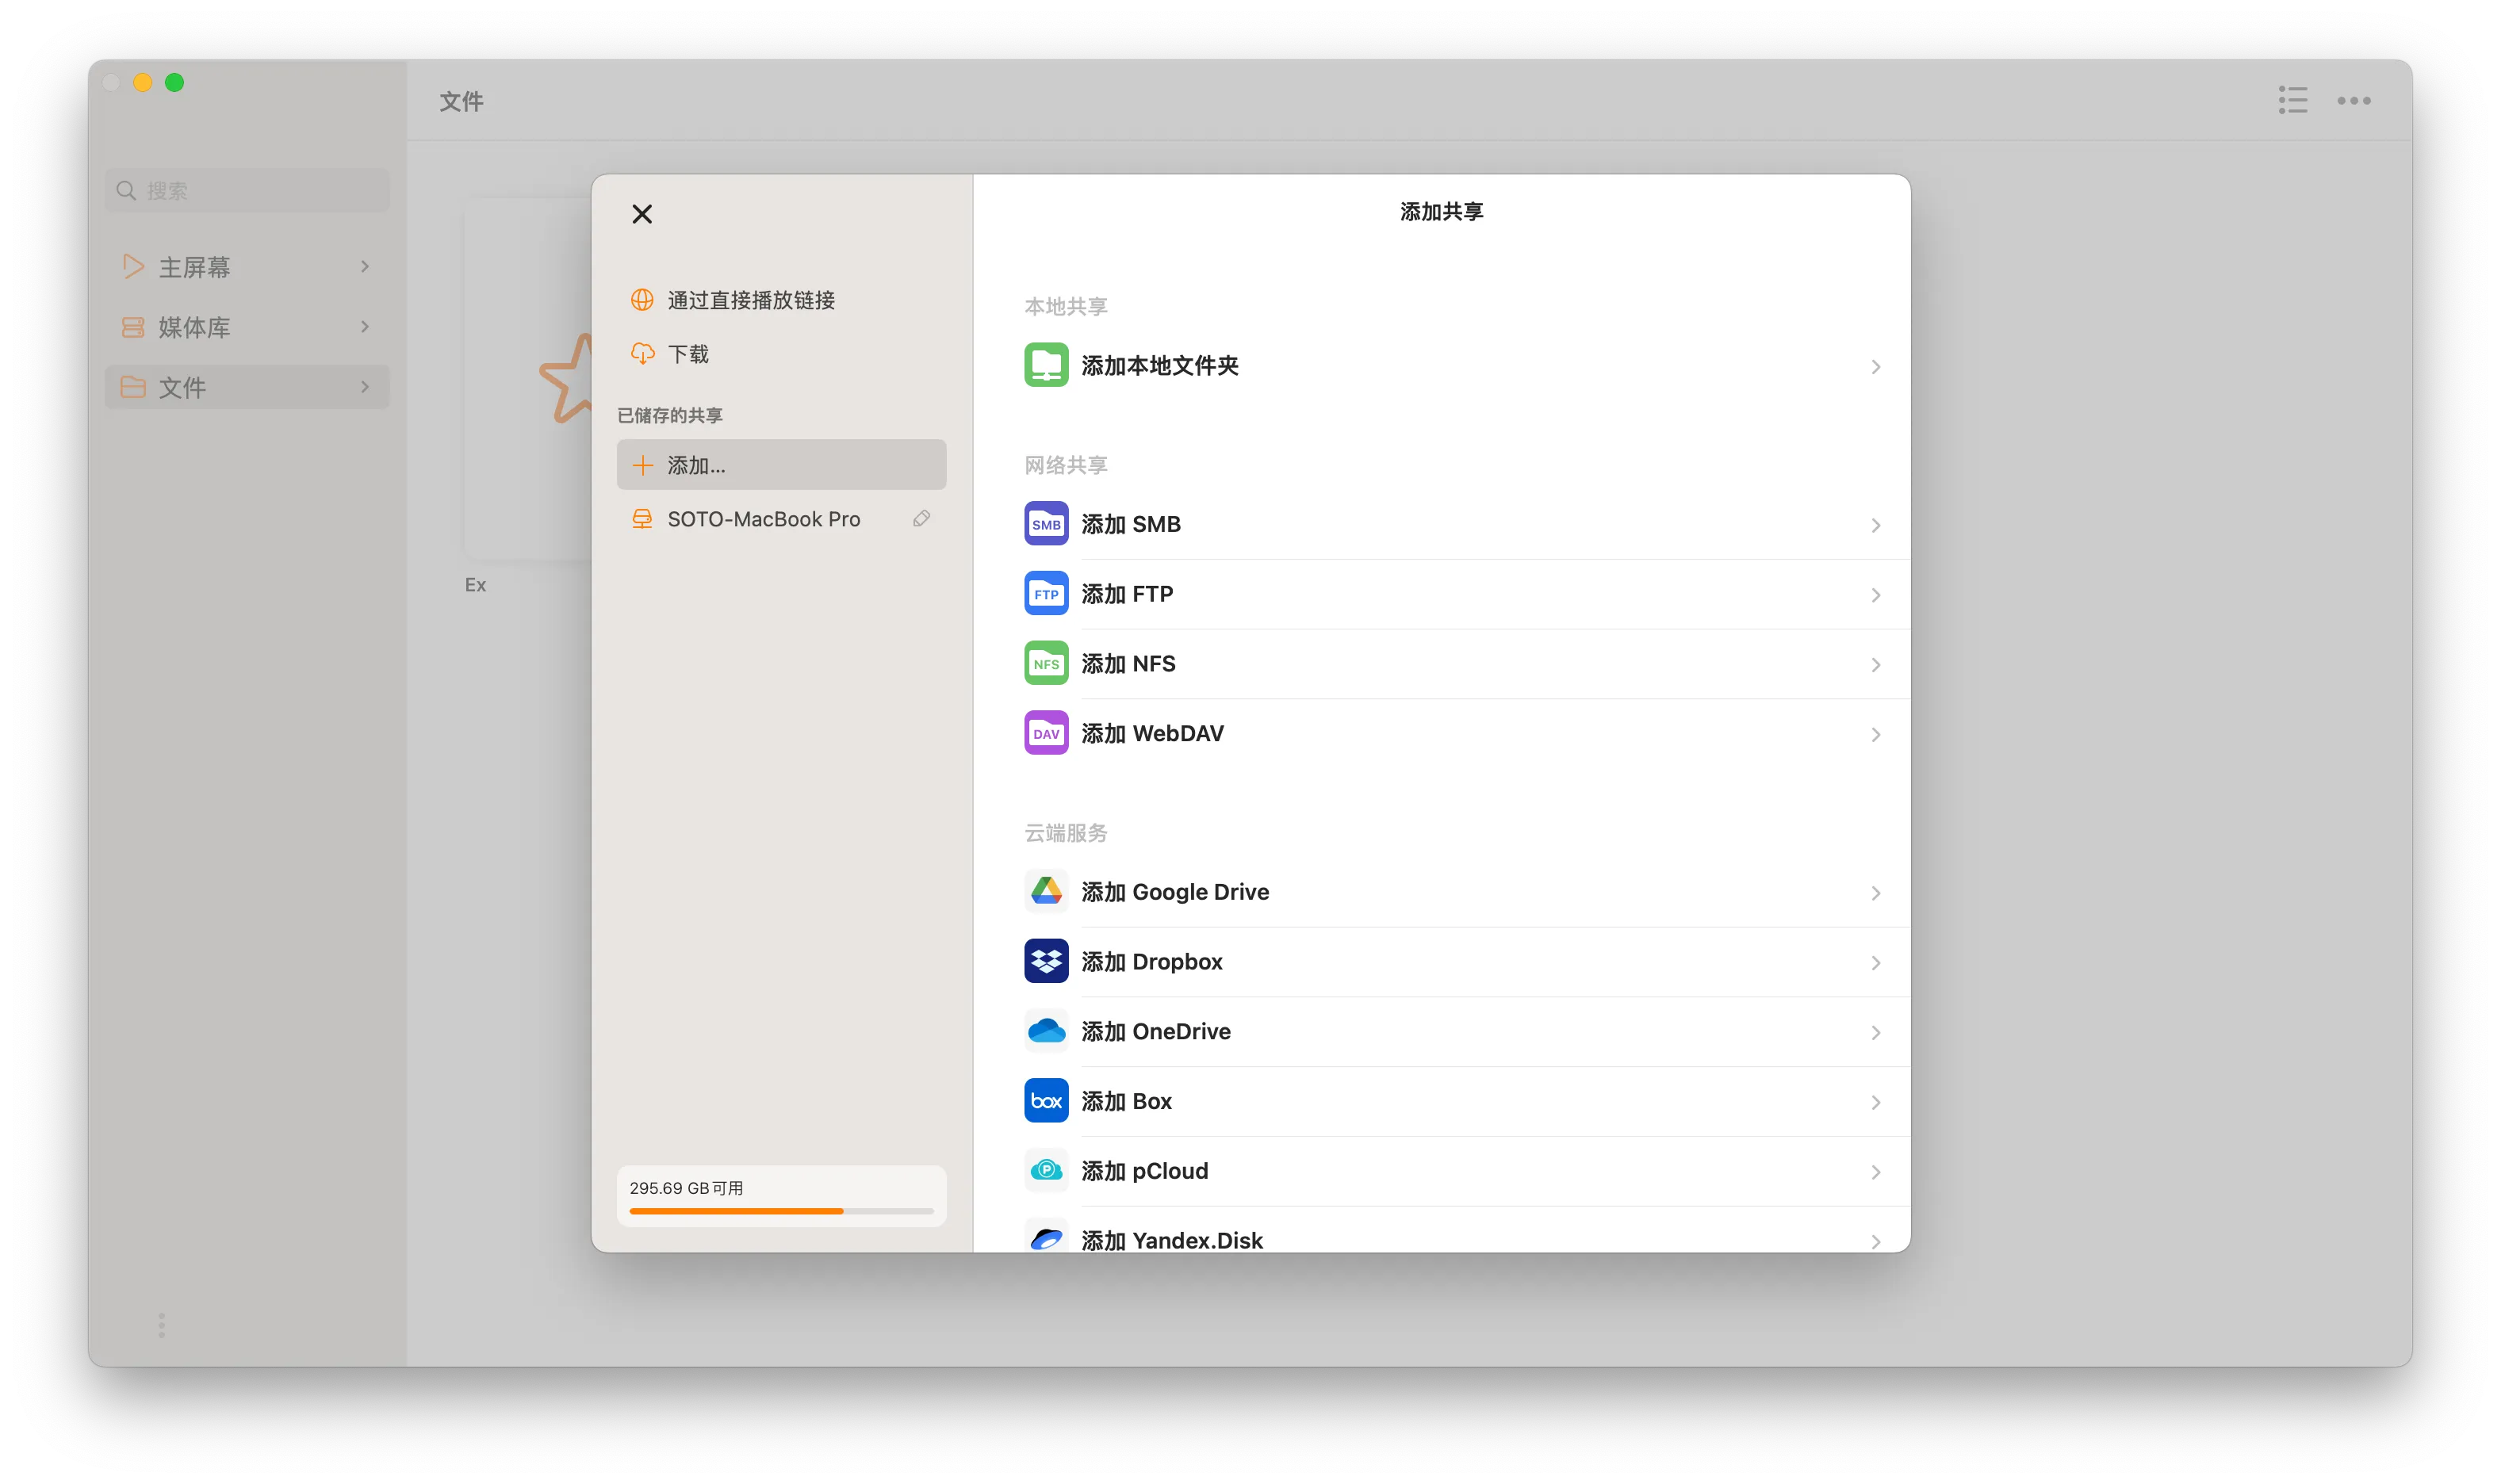Click the 主屏幕 play triangle icon

pyautogui.click(x=132, y=266)
